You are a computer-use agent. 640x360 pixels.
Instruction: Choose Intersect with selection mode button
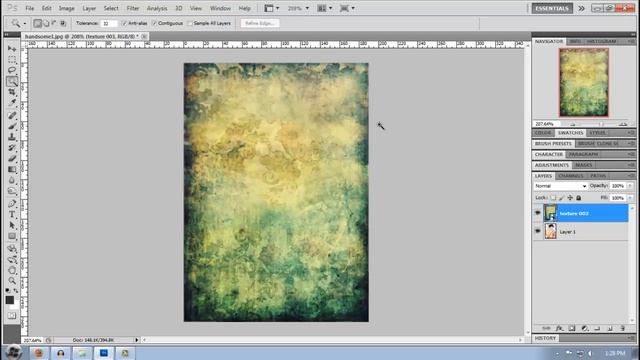pyautogui.click(x=63, y=23)
